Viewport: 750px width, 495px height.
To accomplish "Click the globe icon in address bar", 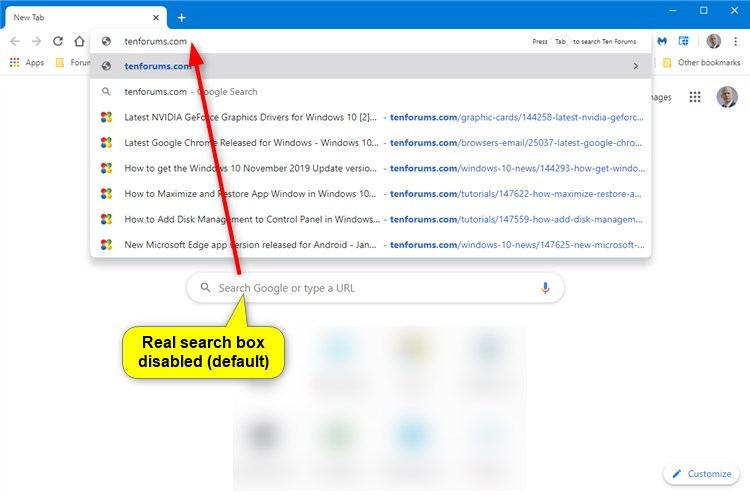I will (106, 41).
